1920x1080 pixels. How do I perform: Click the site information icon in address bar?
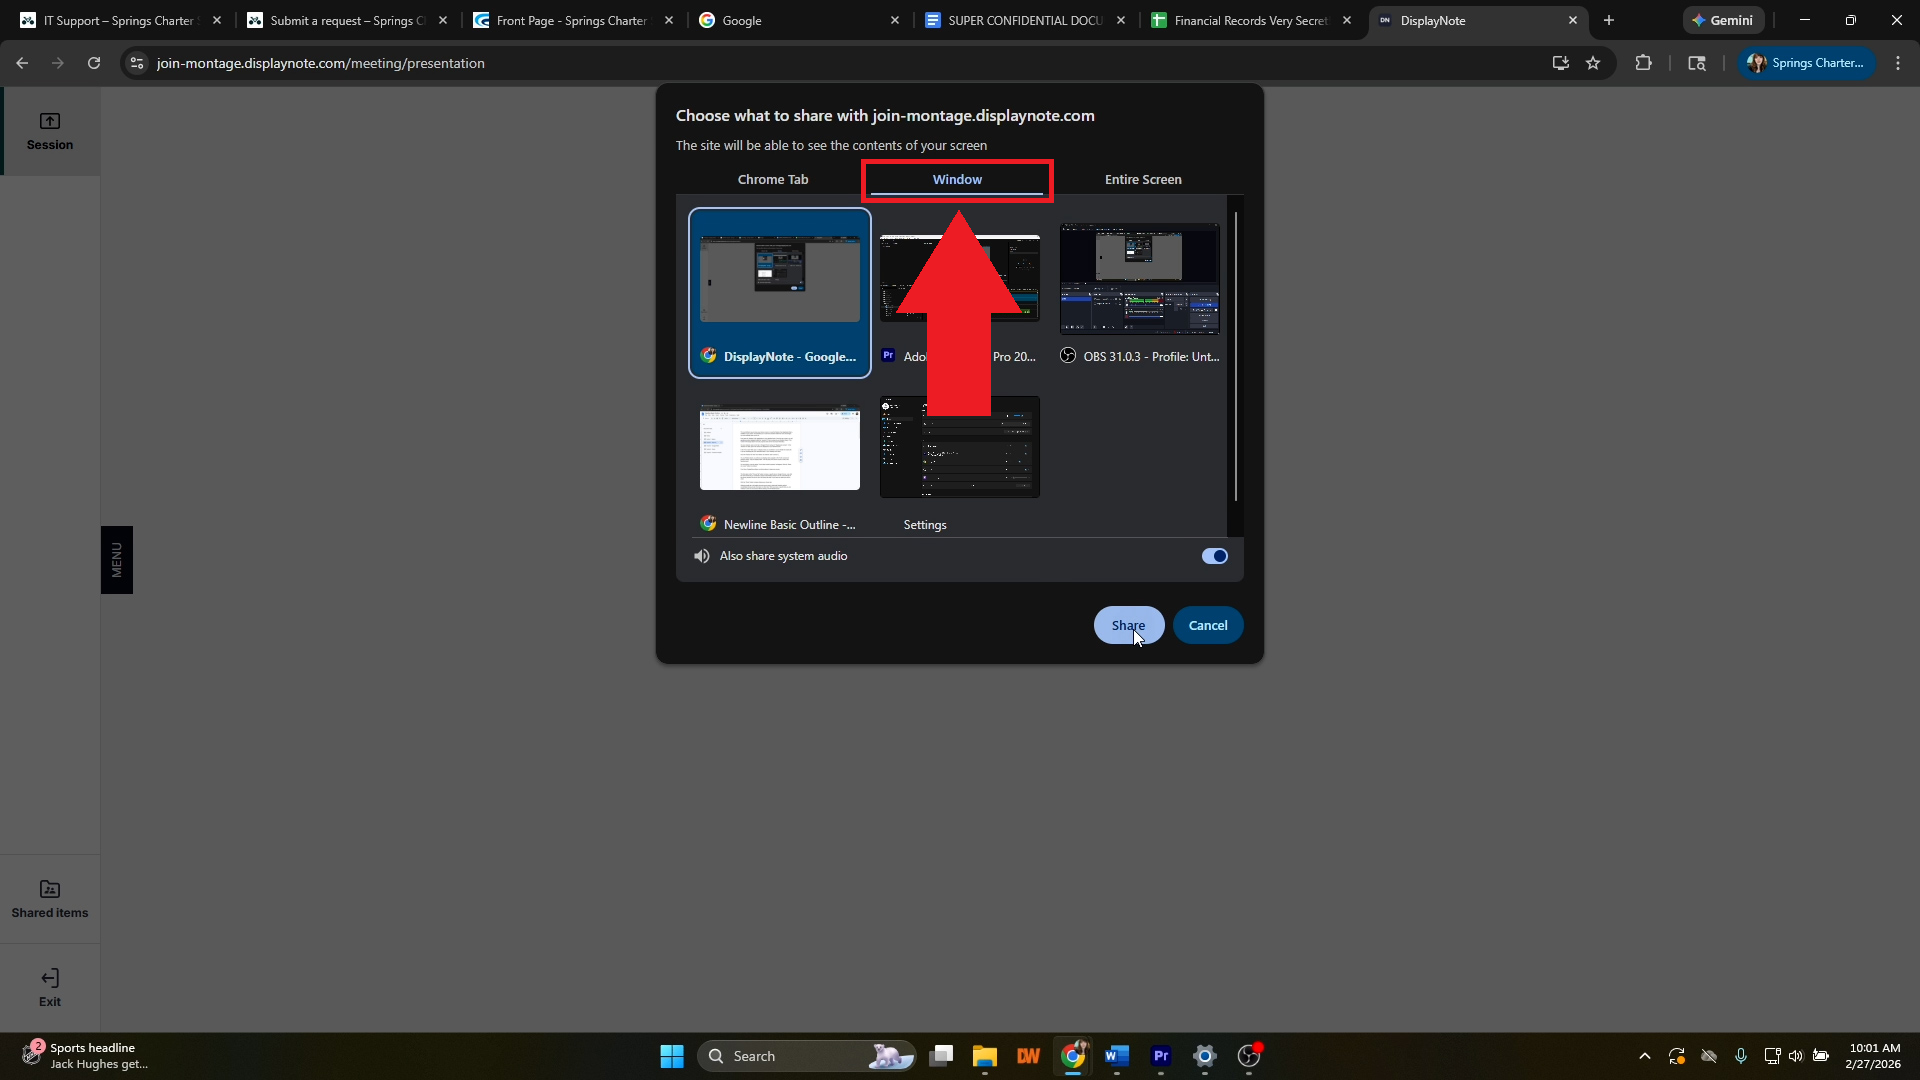137,63
